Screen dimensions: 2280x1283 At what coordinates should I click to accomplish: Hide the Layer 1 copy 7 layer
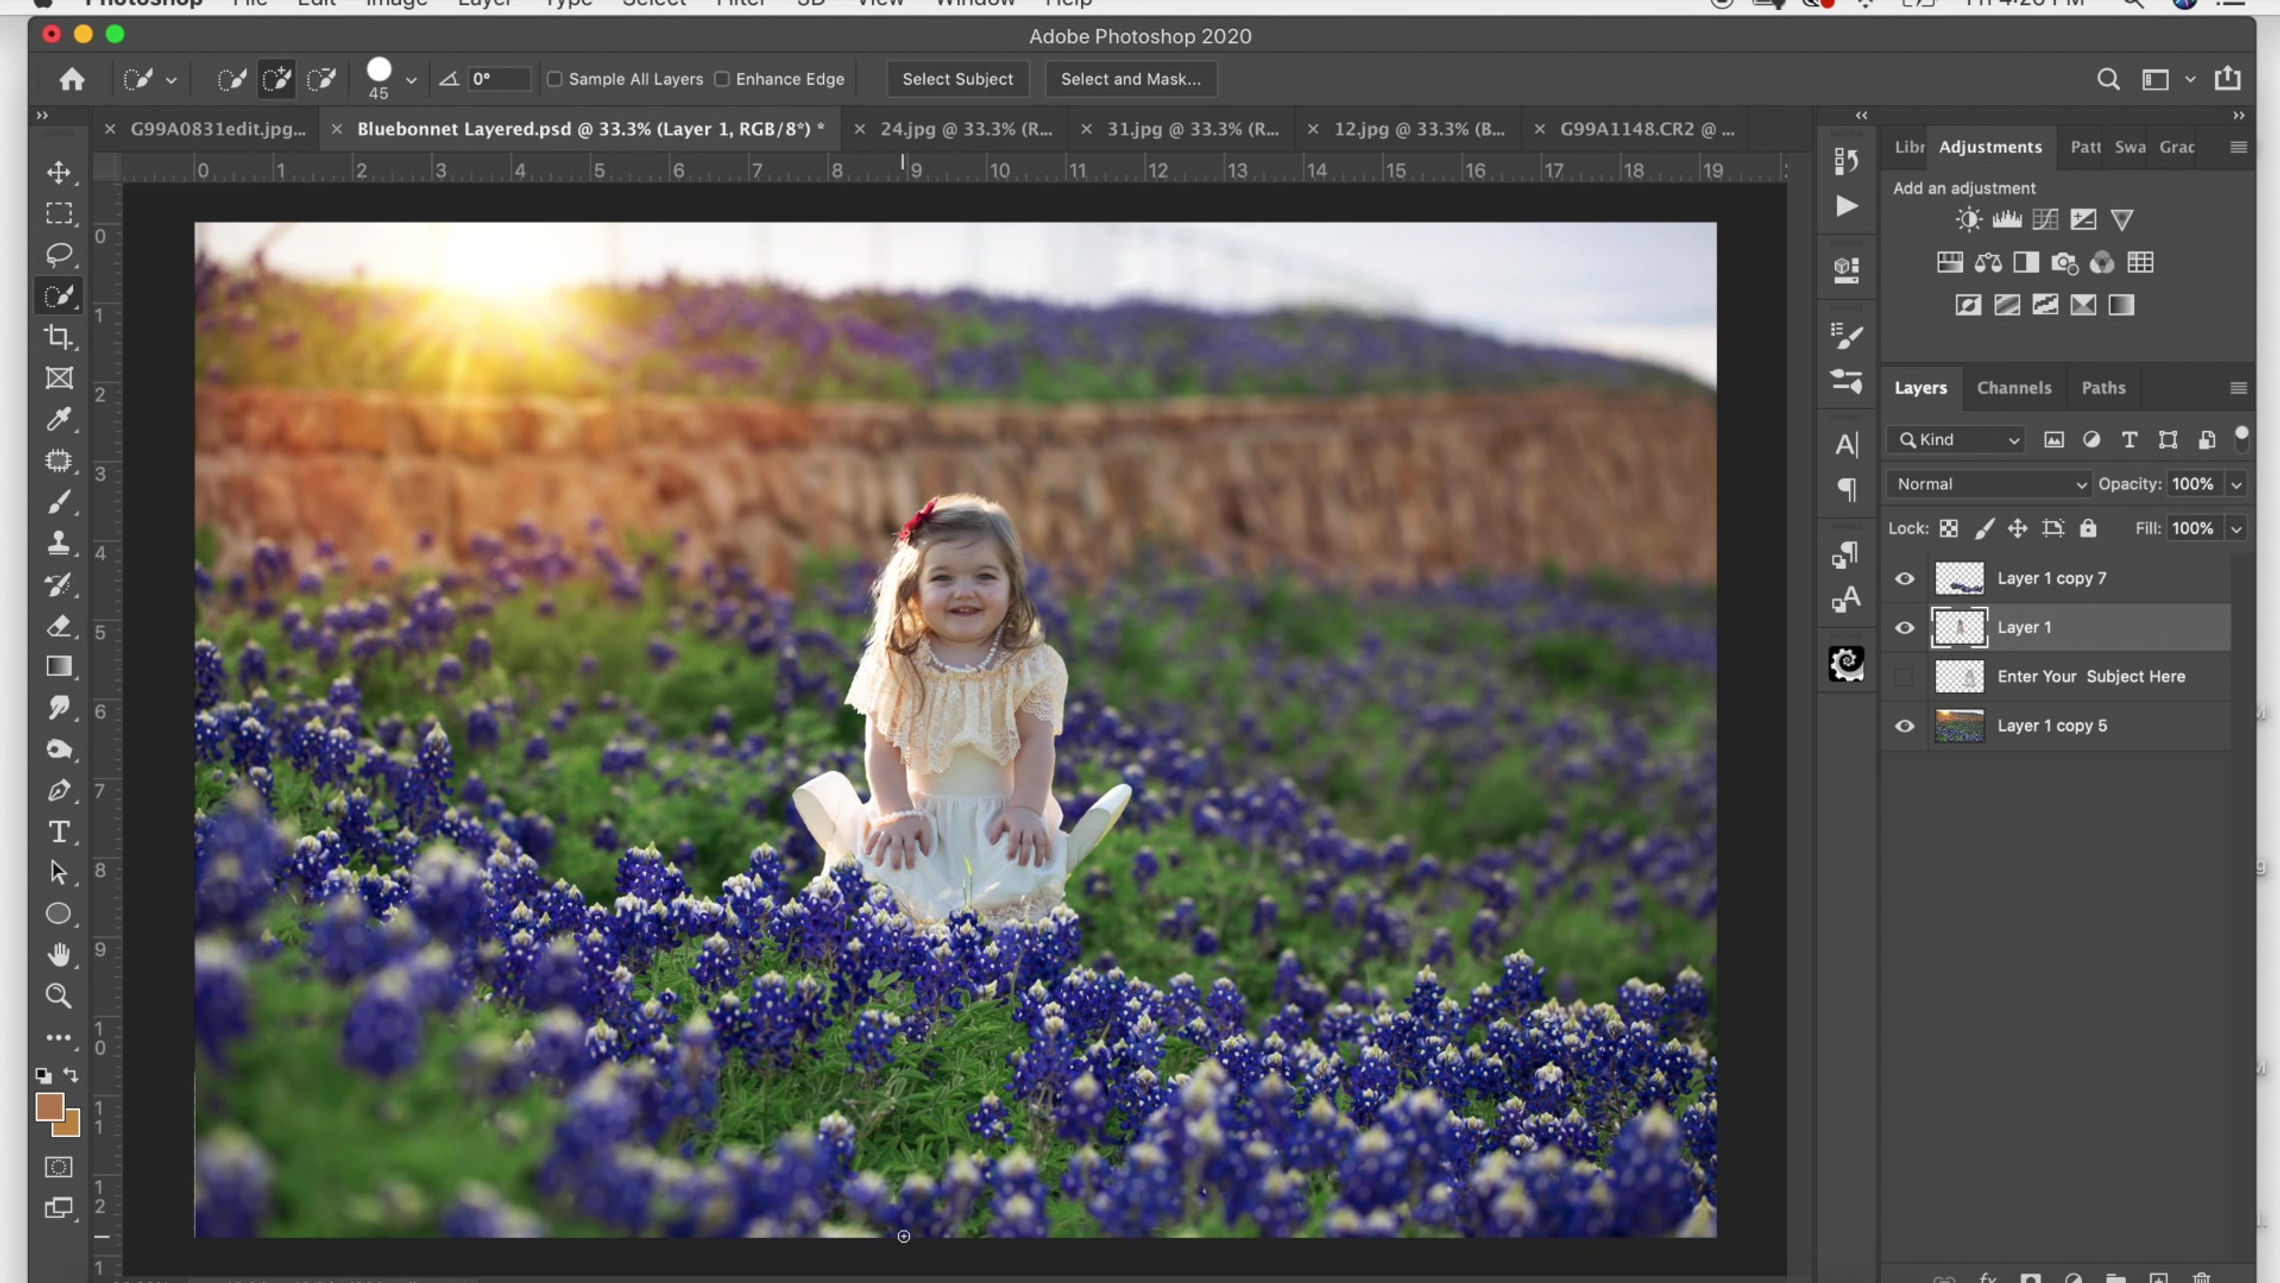click(1904, 579)
